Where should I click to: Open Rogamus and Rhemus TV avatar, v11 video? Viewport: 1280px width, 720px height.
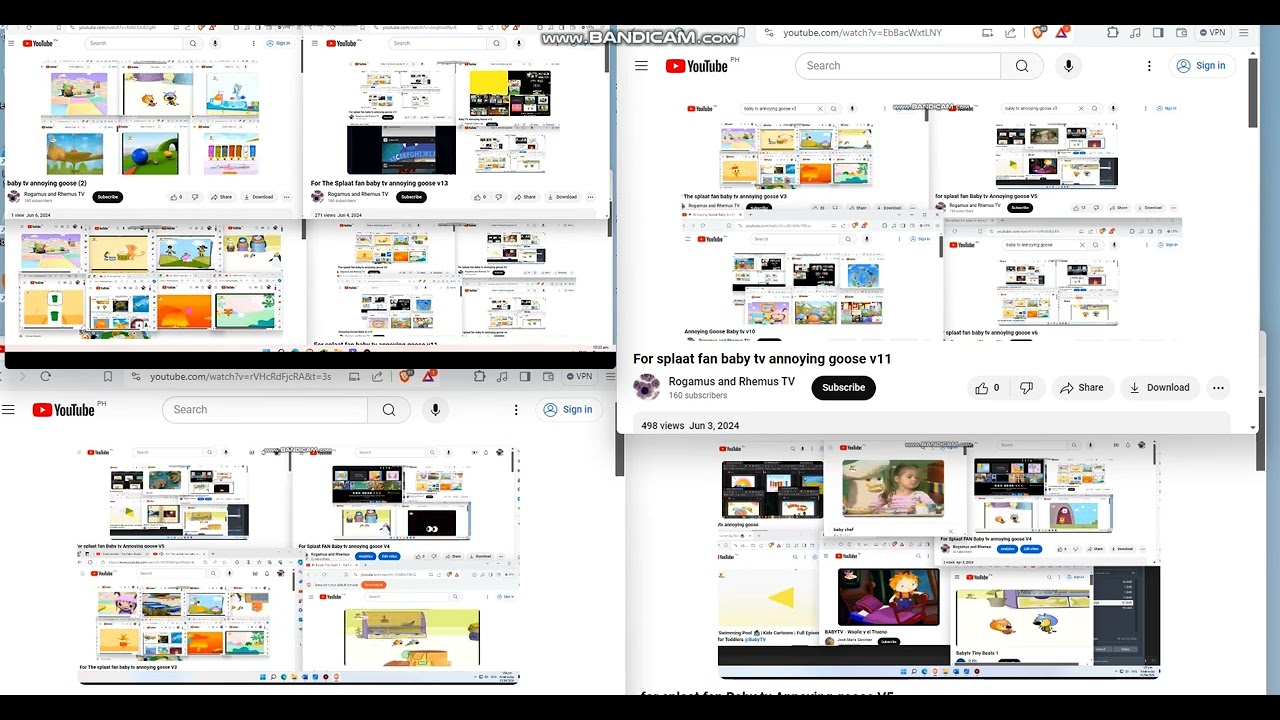(x=647, y=387)
